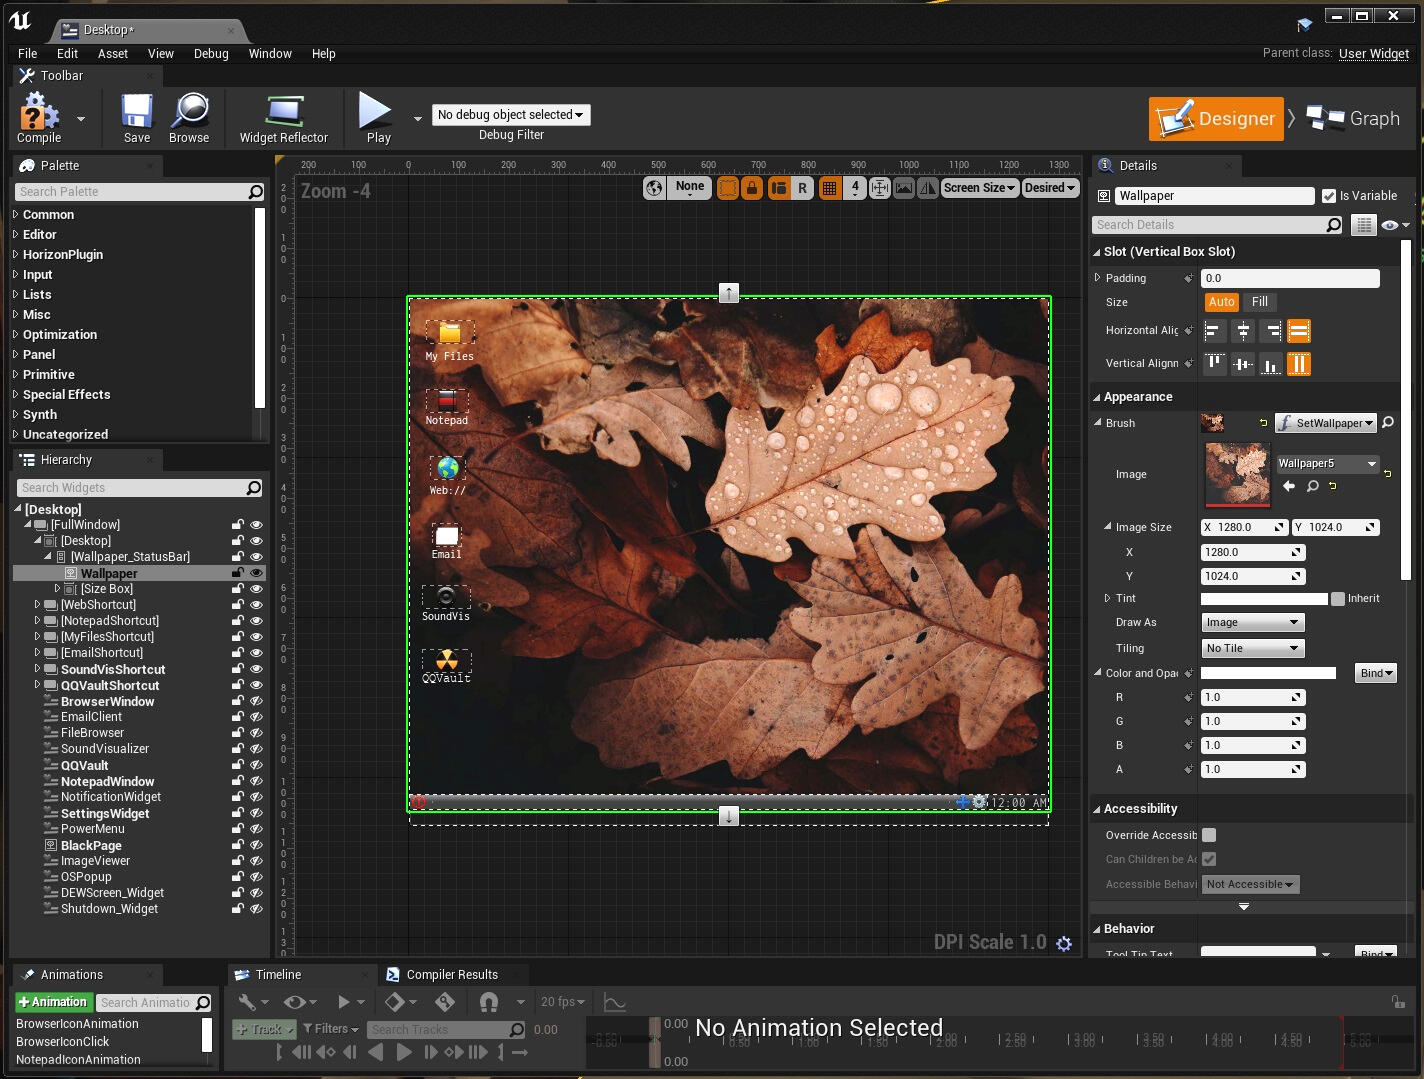
Task: Browse to Wallpaper5 asset via magnifier icon
Action: pos(1313,487)
